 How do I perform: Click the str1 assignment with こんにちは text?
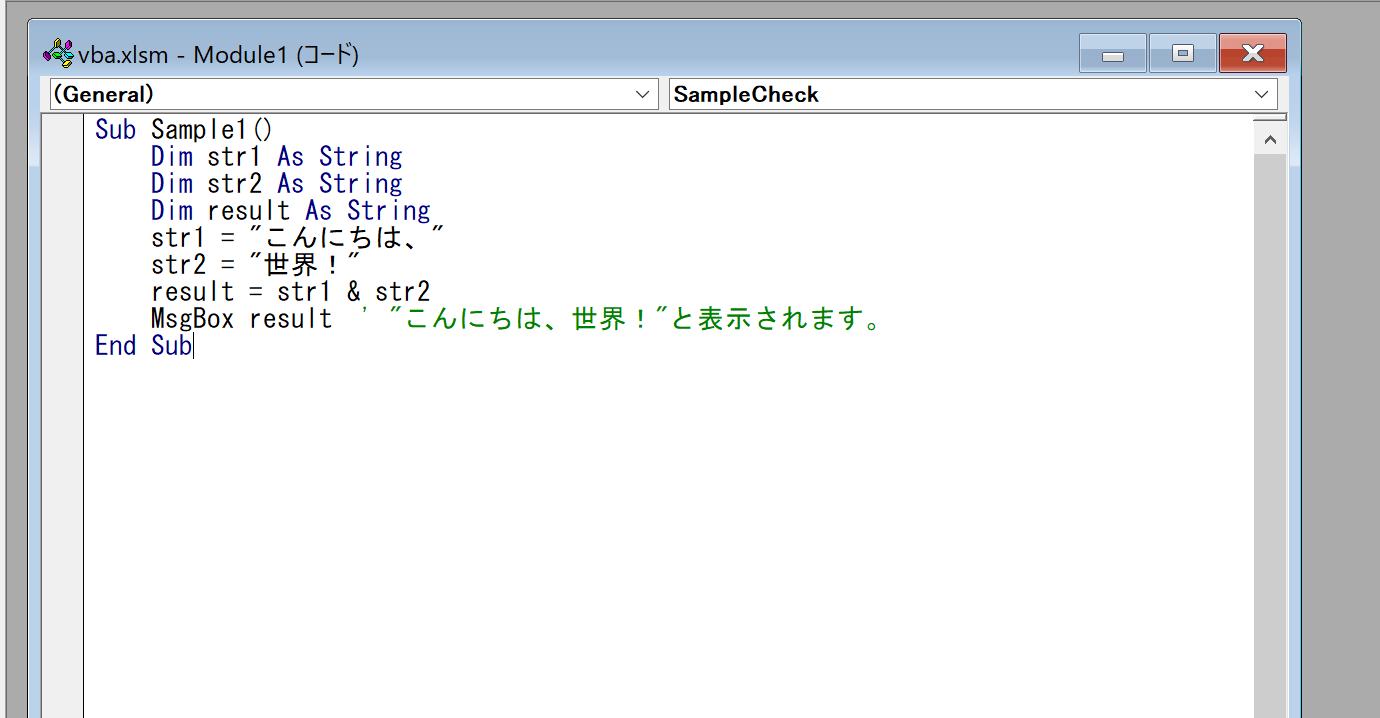[295, 237]
